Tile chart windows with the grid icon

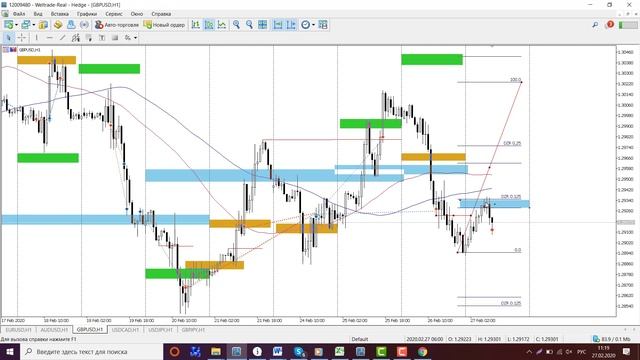coord(262,25)
